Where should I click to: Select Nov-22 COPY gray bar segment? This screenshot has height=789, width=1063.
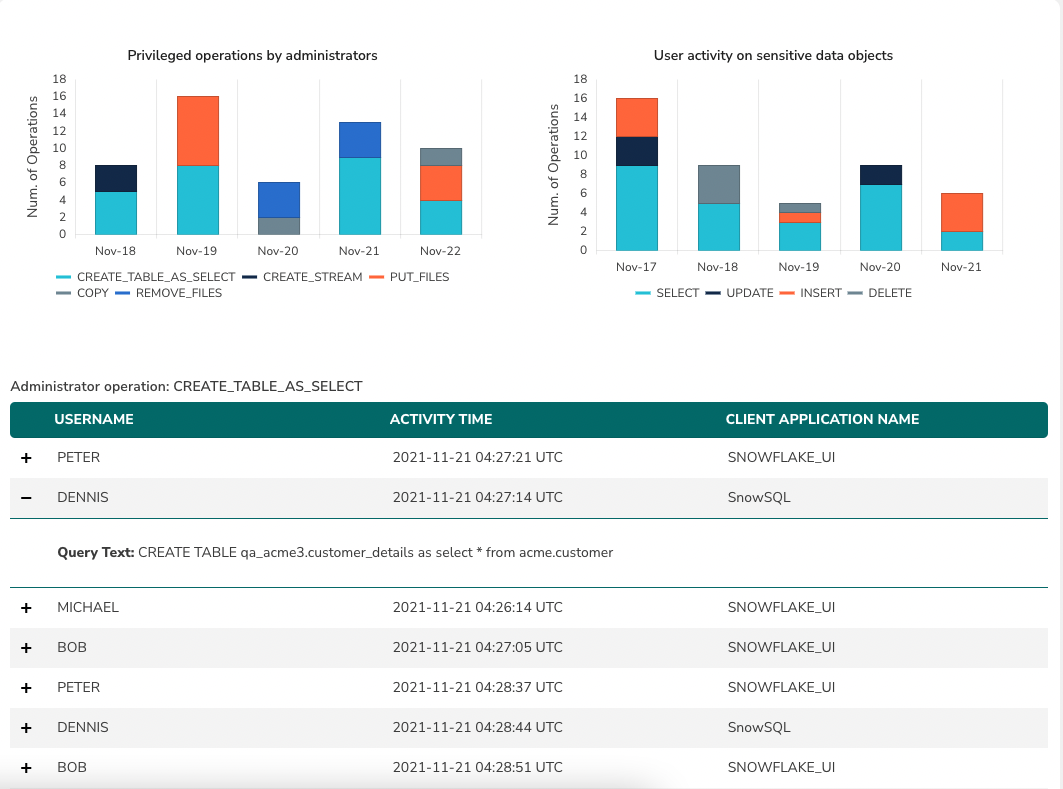(x=441, y=157)
